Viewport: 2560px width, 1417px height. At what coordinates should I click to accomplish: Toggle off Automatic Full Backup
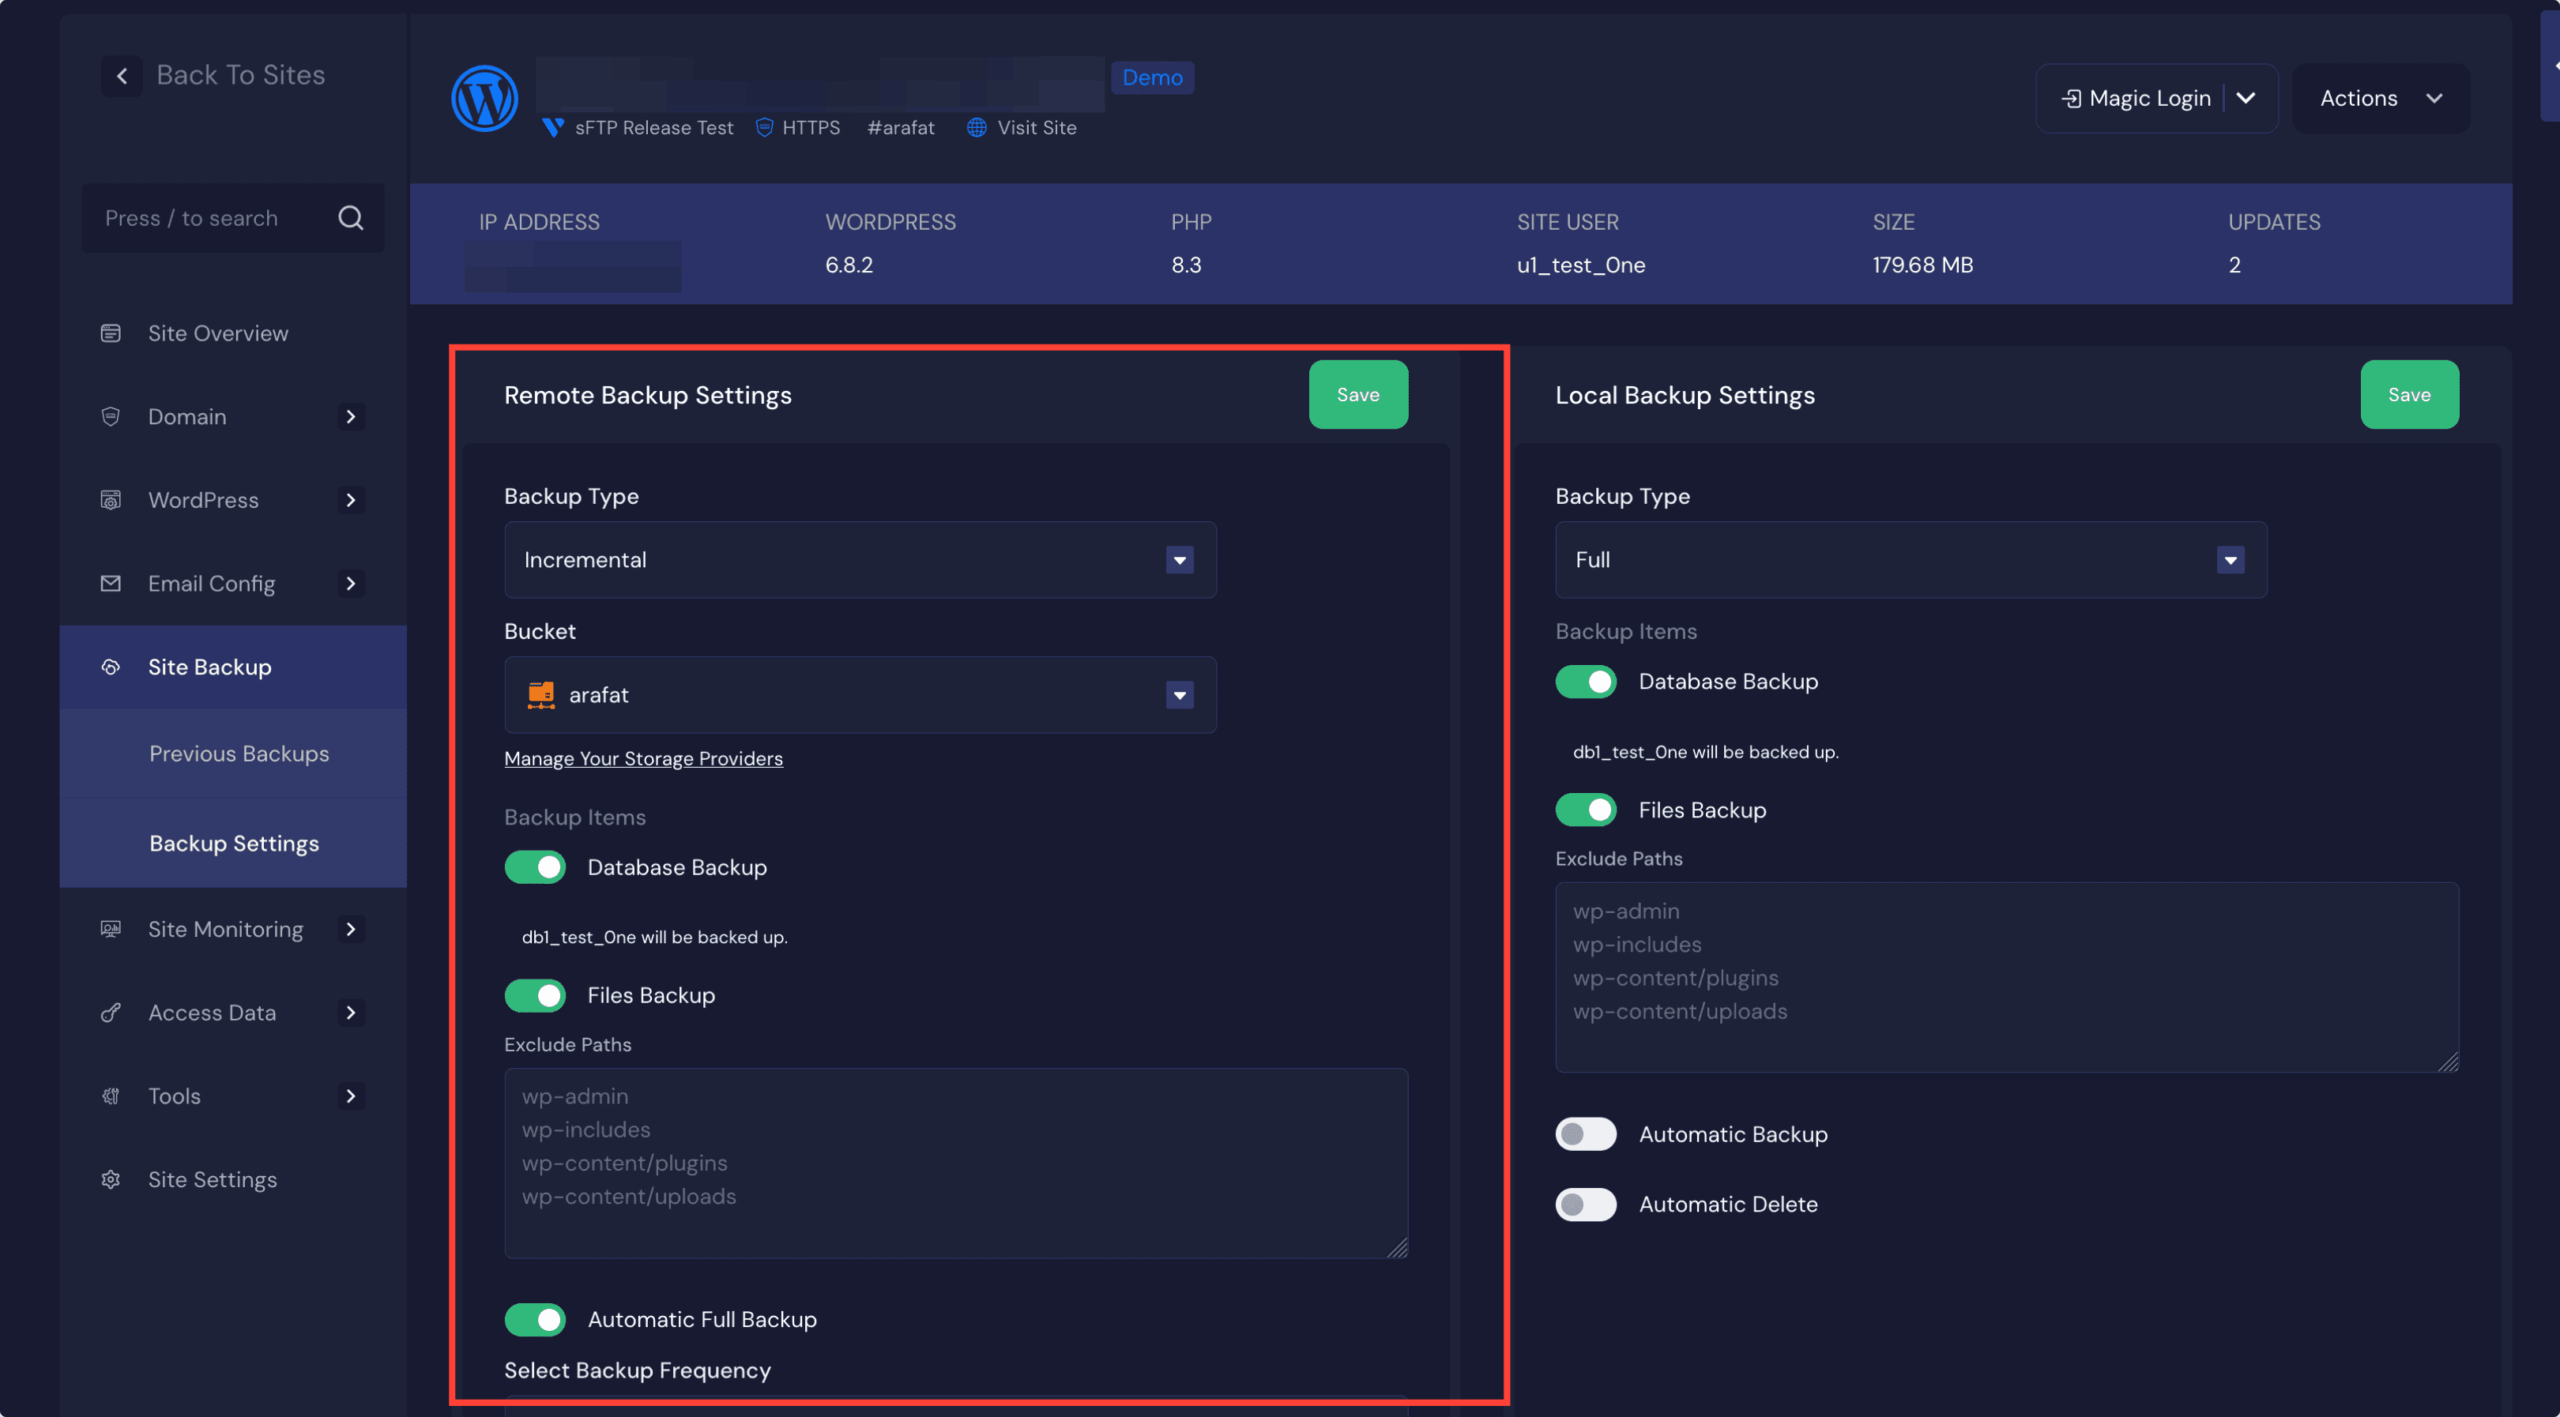pos(535,1319)
